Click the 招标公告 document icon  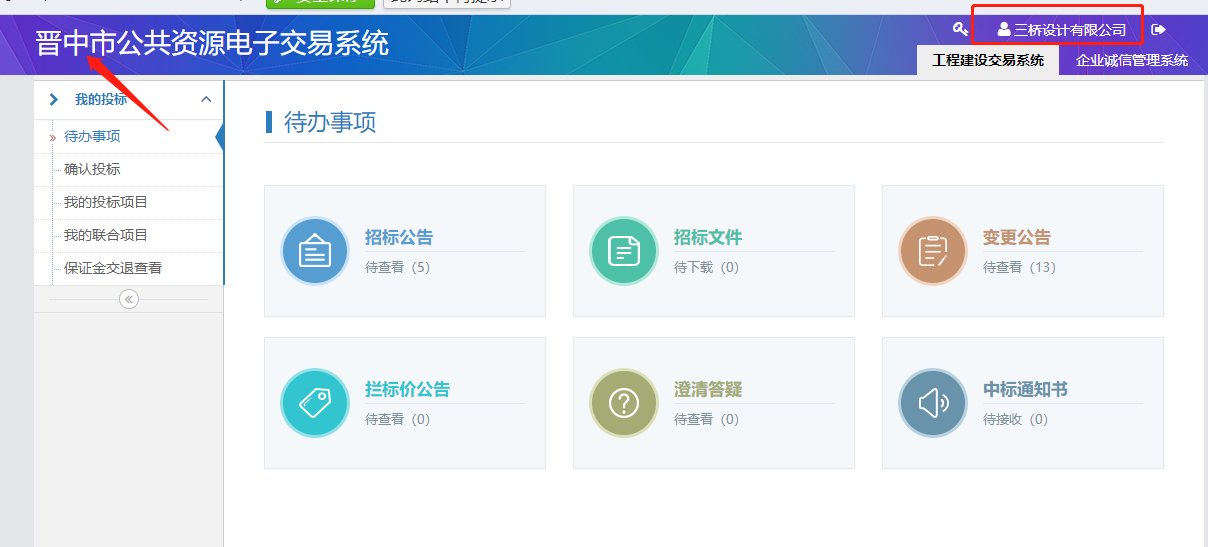315,251
